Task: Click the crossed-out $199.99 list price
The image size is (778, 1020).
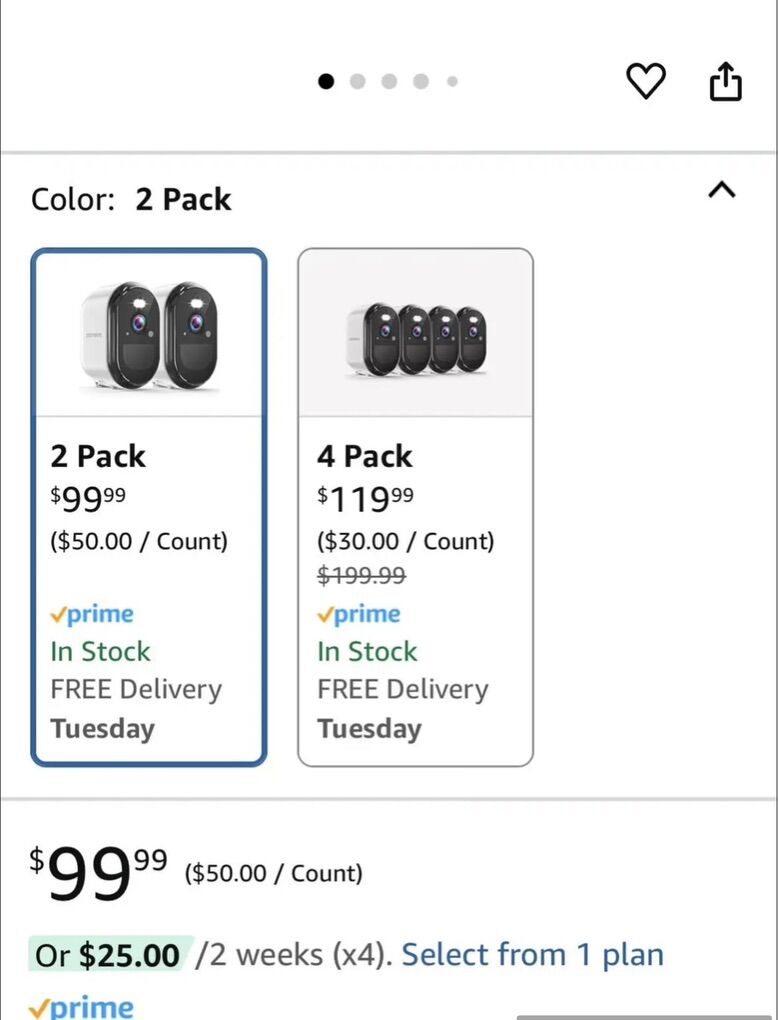Action: tap(361, 575)
